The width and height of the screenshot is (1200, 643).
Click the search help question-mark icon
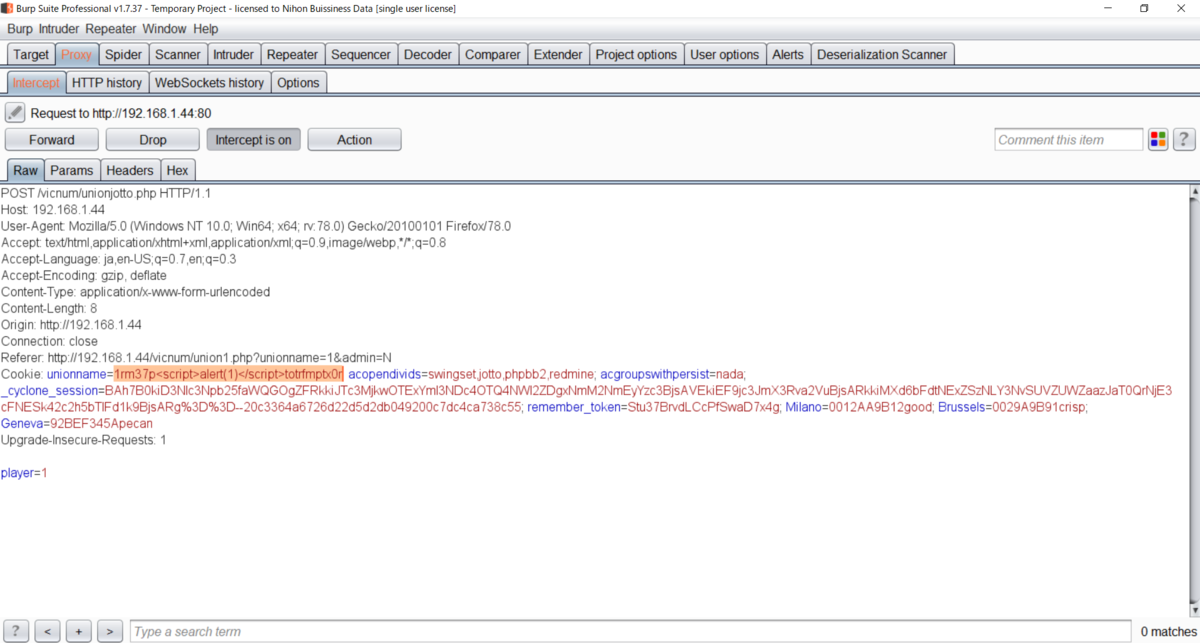pos(16,631)
